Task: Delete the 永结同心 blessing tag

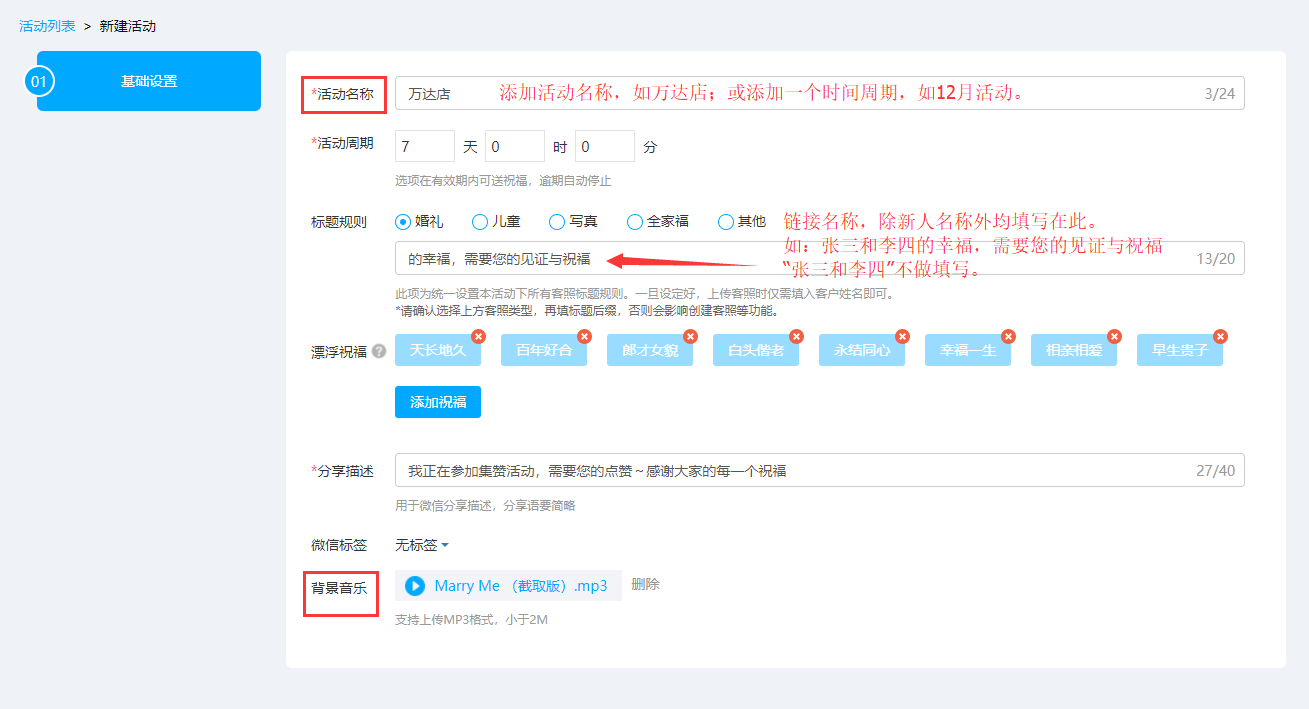Action: 903,337
